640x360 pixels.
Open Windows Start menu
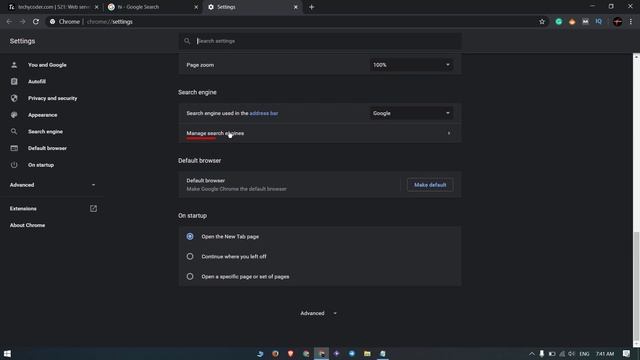(x=7, y=353)
